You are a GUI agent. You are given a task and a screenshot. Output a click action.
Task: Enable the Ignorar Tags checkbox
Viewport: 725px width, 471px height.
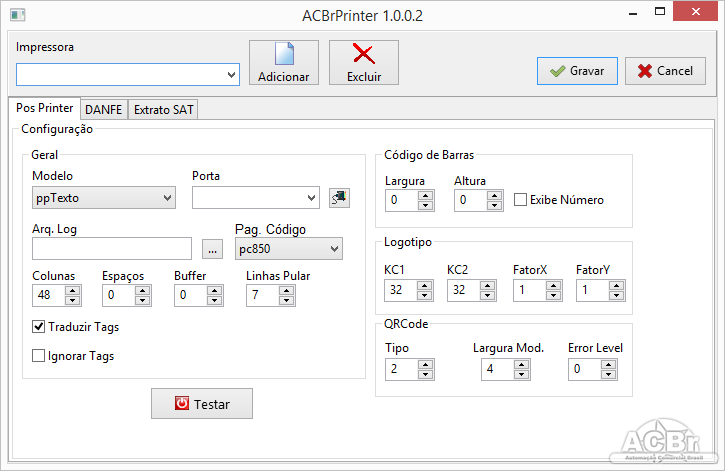click(x=38, y=355)
